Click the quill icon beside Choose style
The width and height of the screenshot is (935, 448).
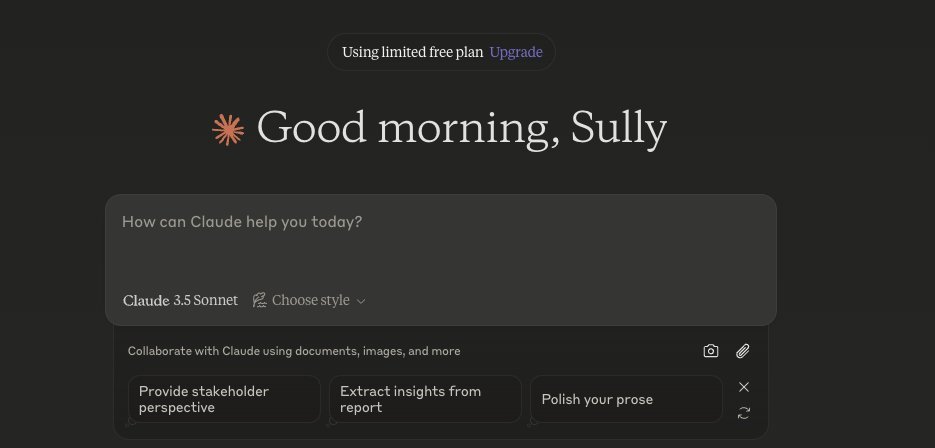pos(260,300)
